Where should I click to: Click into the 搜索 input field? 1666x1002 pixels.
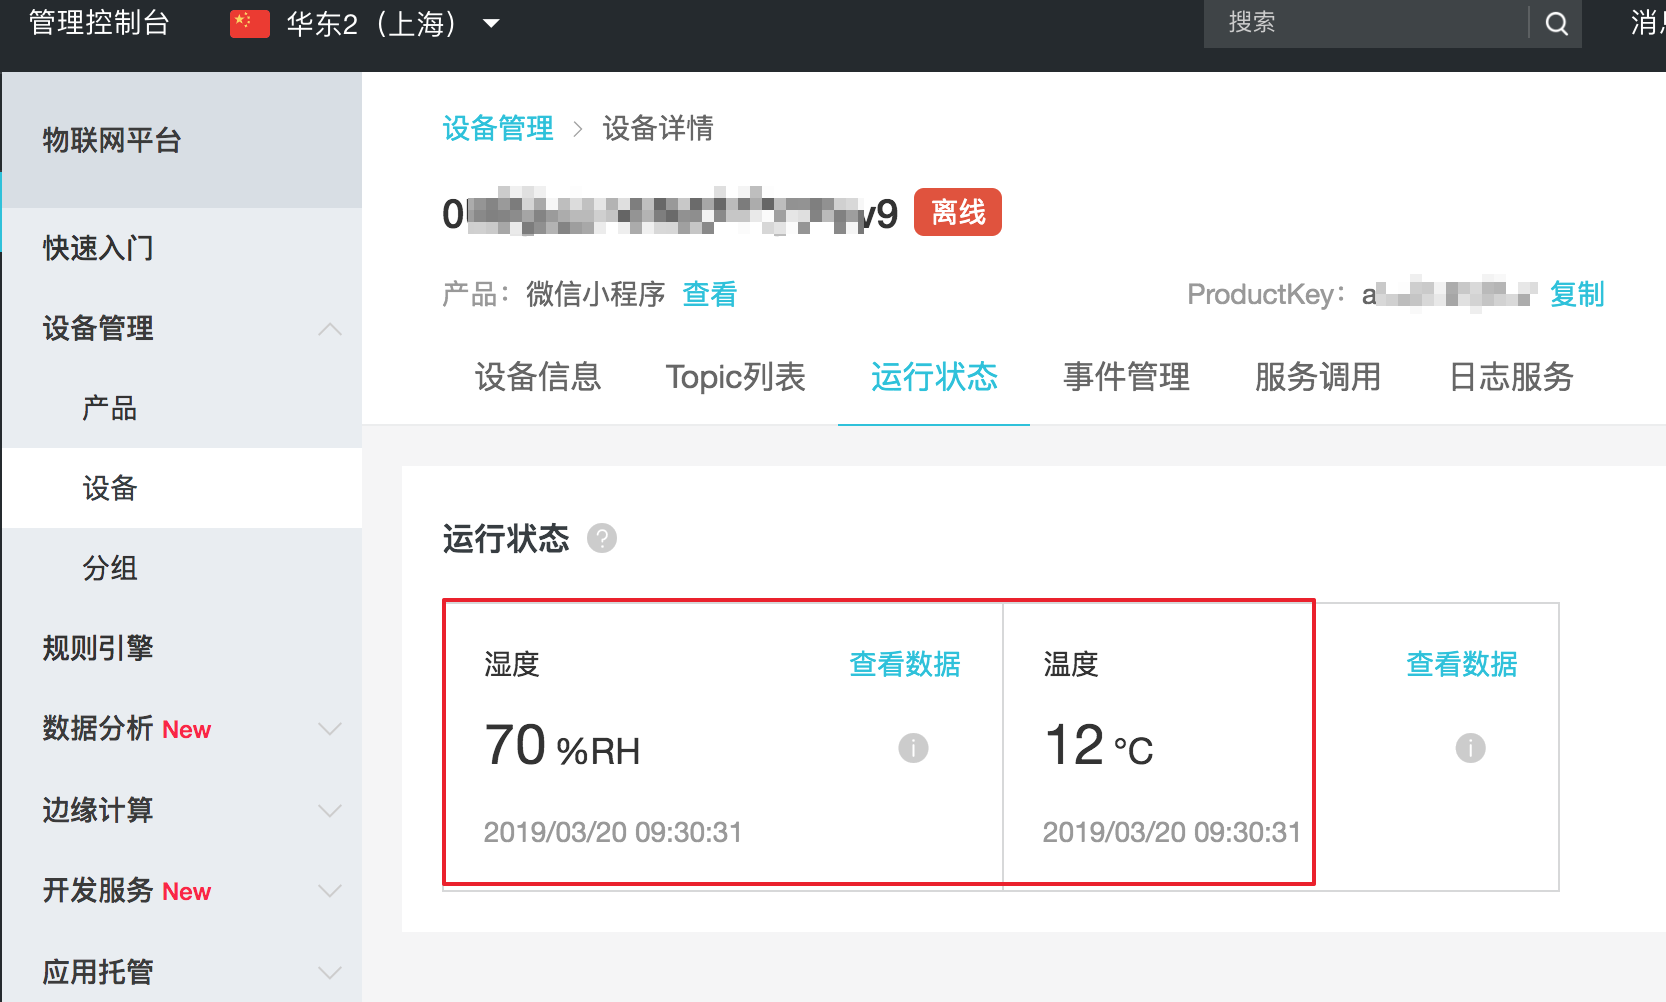(1365, 23)
